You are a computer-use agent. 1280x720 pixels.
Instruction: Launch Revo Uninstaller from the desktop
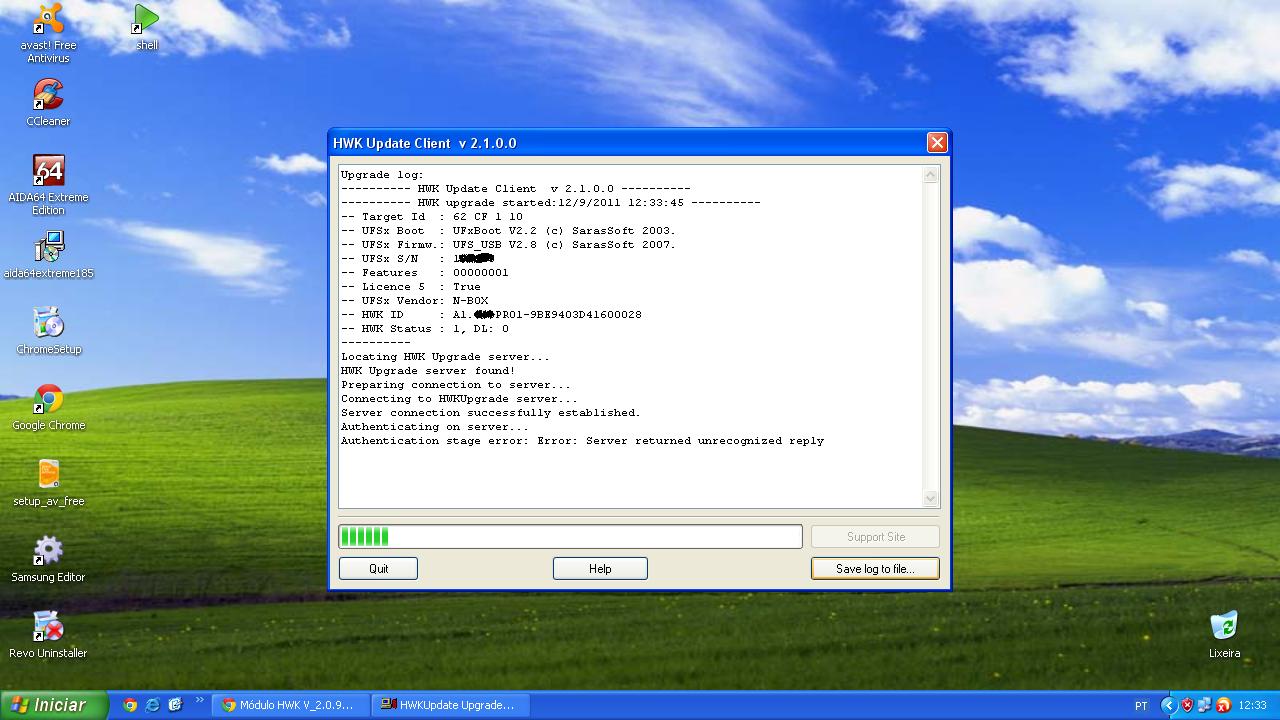[x=48, y=635]
